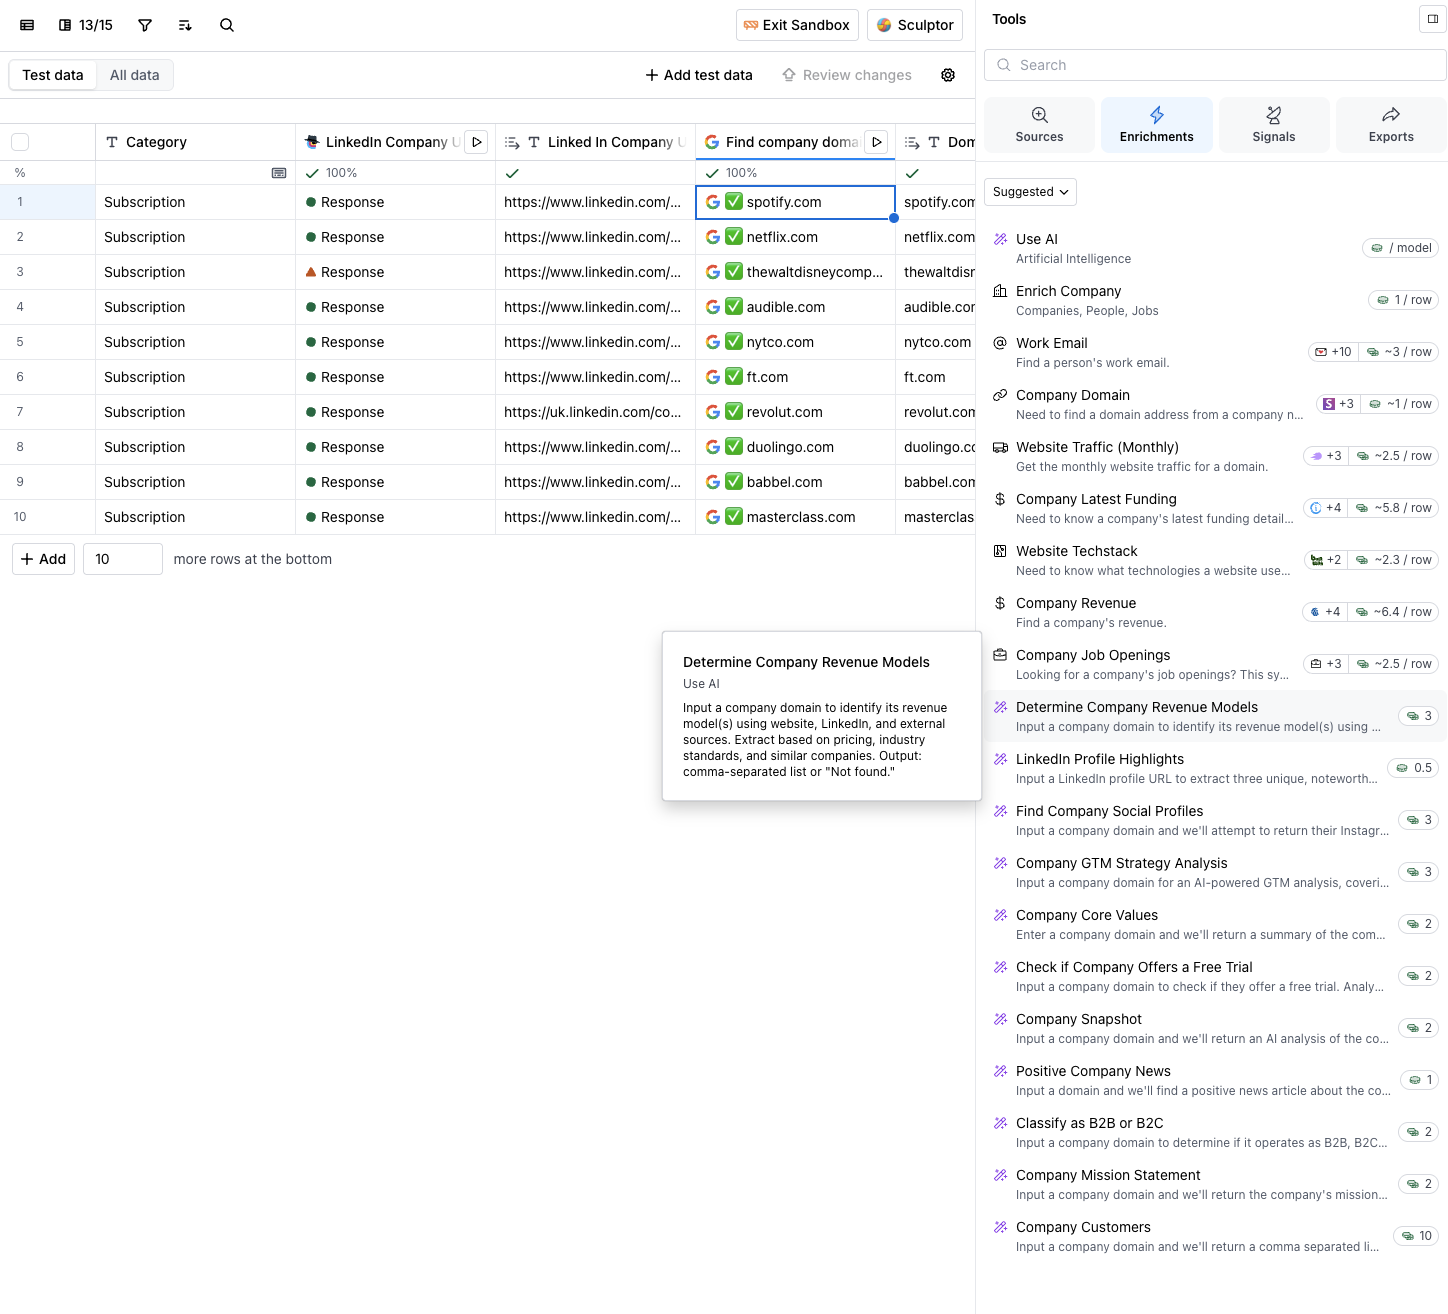The width and height of the screenshot is (1448, 1314).
Task: Choose the Company Revenue dollar icon
Action: point(1000,603)
